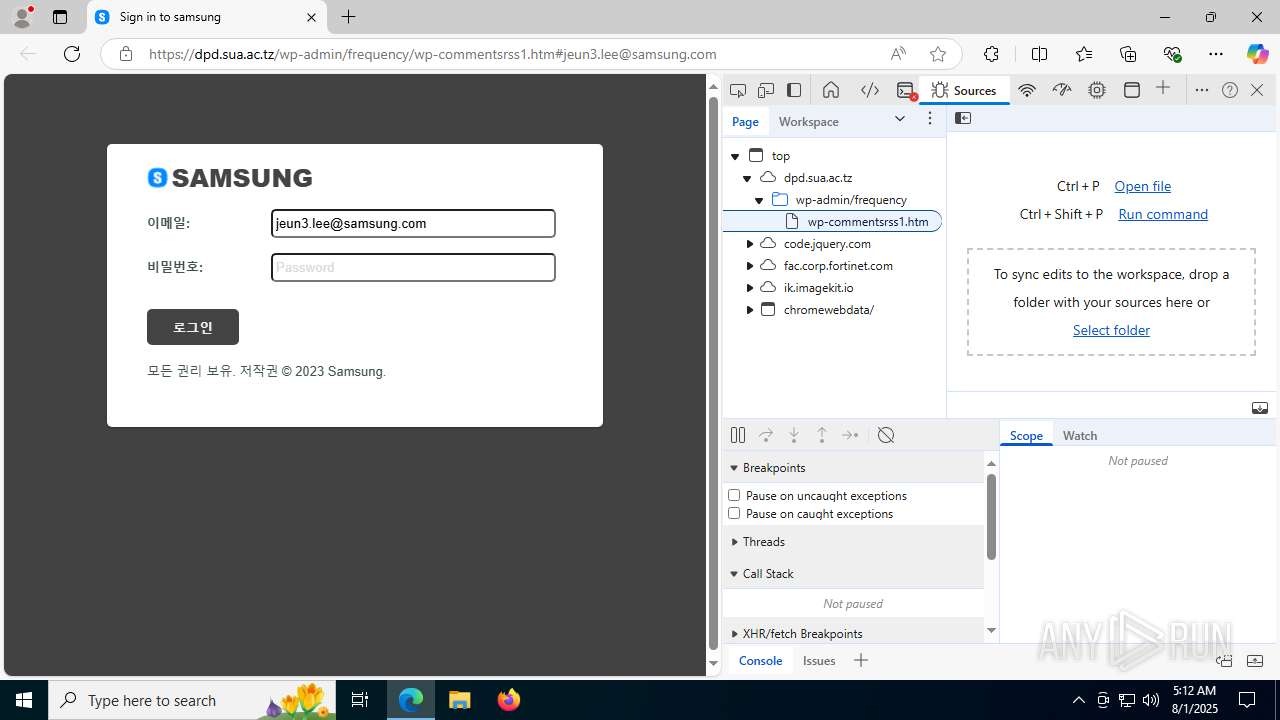Expand the fac.corp.fortinet.com node
1280x720 pixels.
750,266
